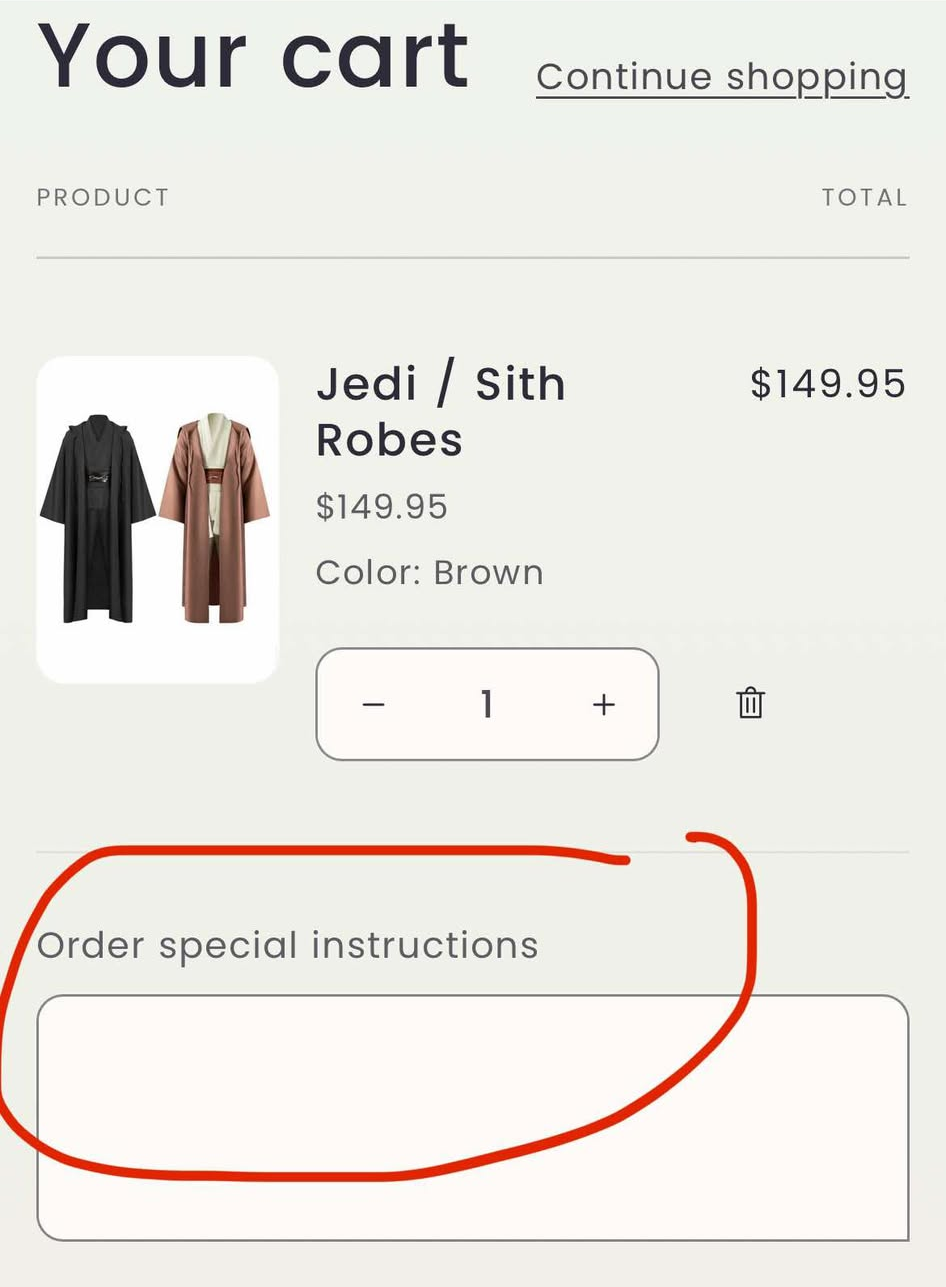Click the Color: Brown variant label
The image size is (946, 1287).
[x=429, y=571]
